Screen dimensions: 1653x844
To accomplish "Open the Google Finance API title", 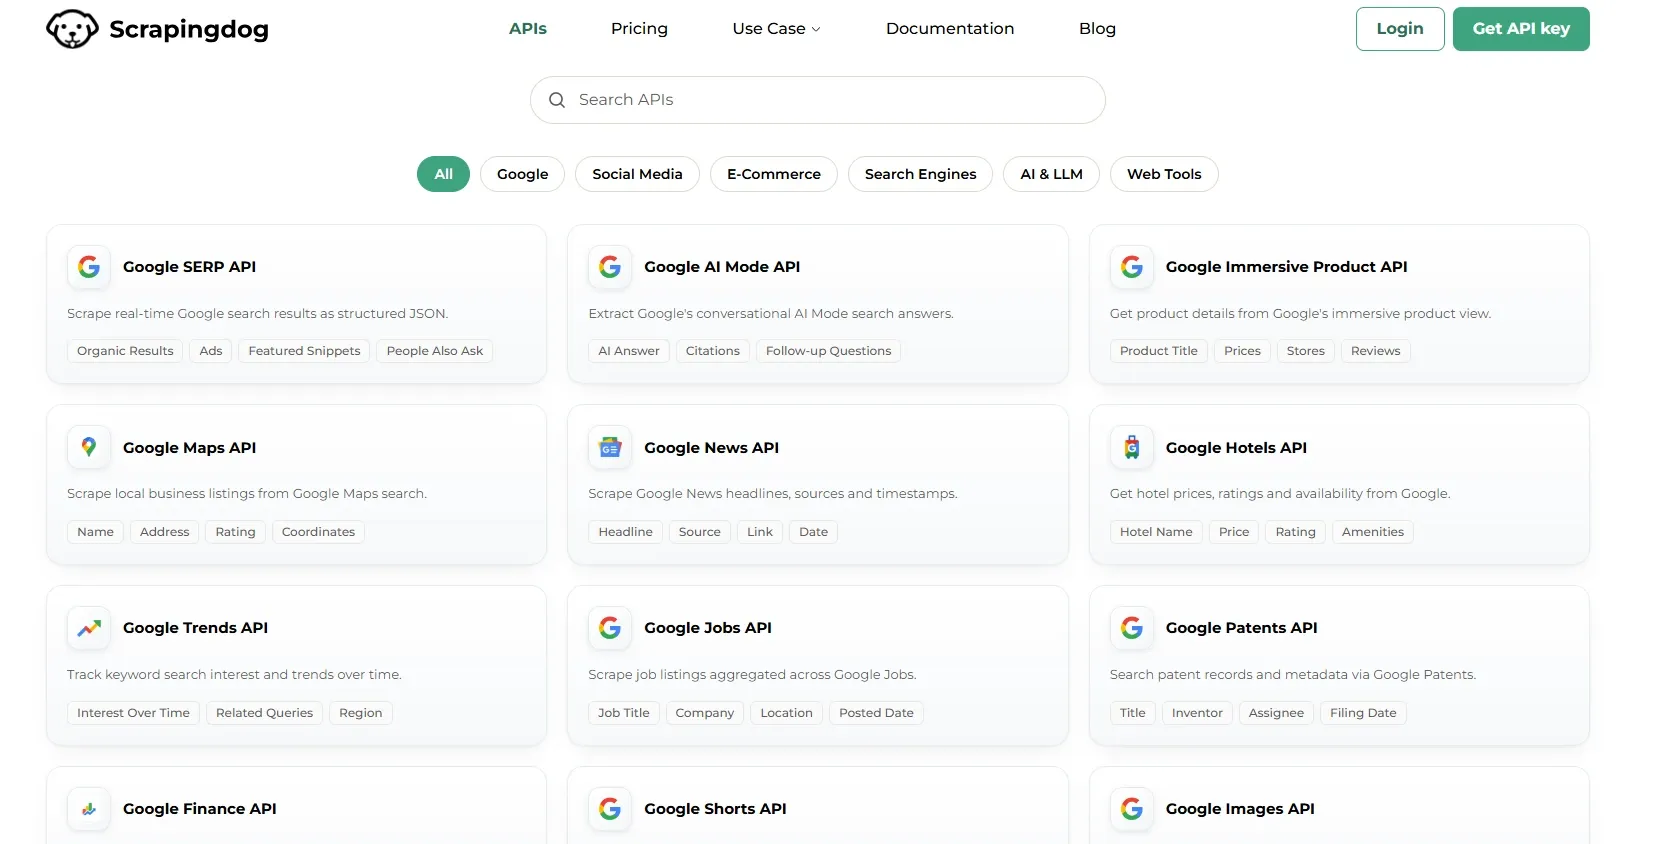I will 200,809.
